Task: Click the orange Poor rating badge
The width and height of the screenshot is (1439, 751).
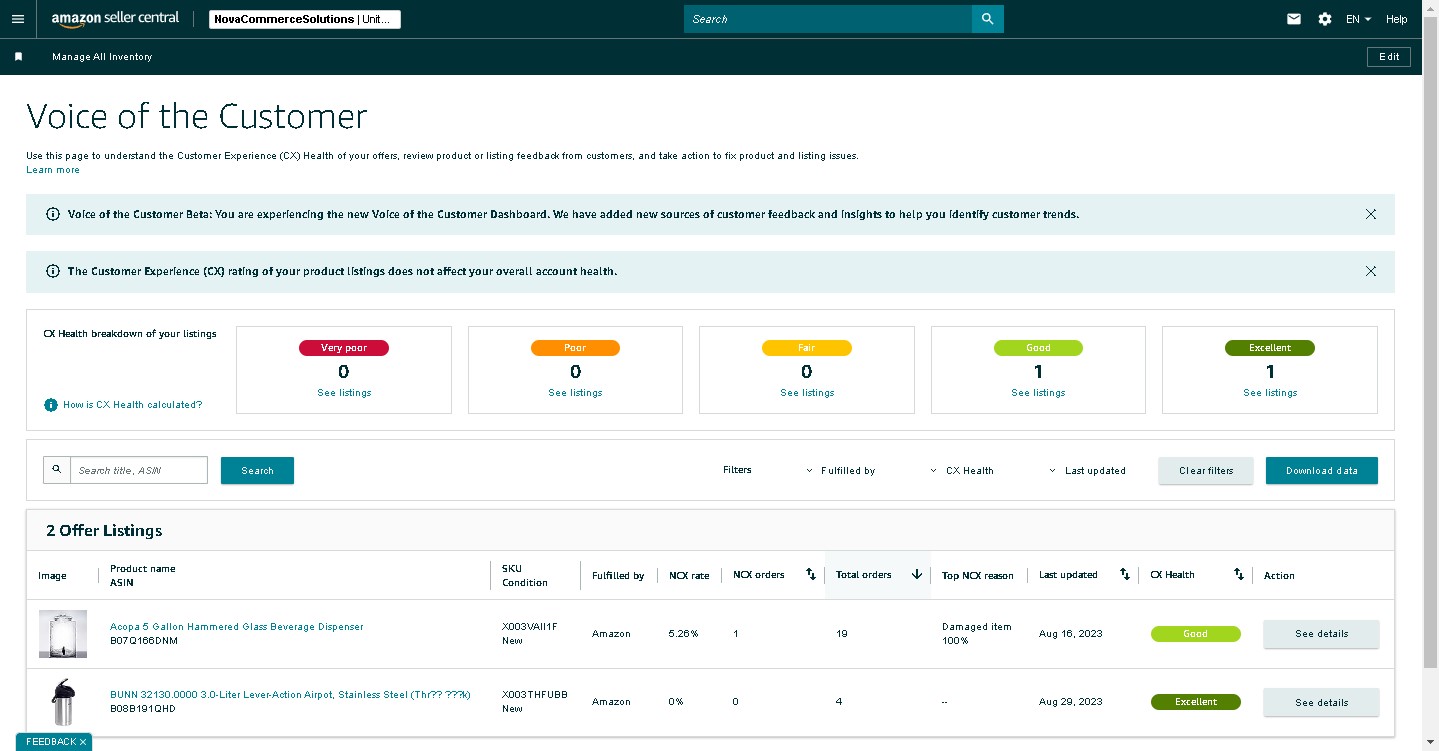Action: click(575, 348)
